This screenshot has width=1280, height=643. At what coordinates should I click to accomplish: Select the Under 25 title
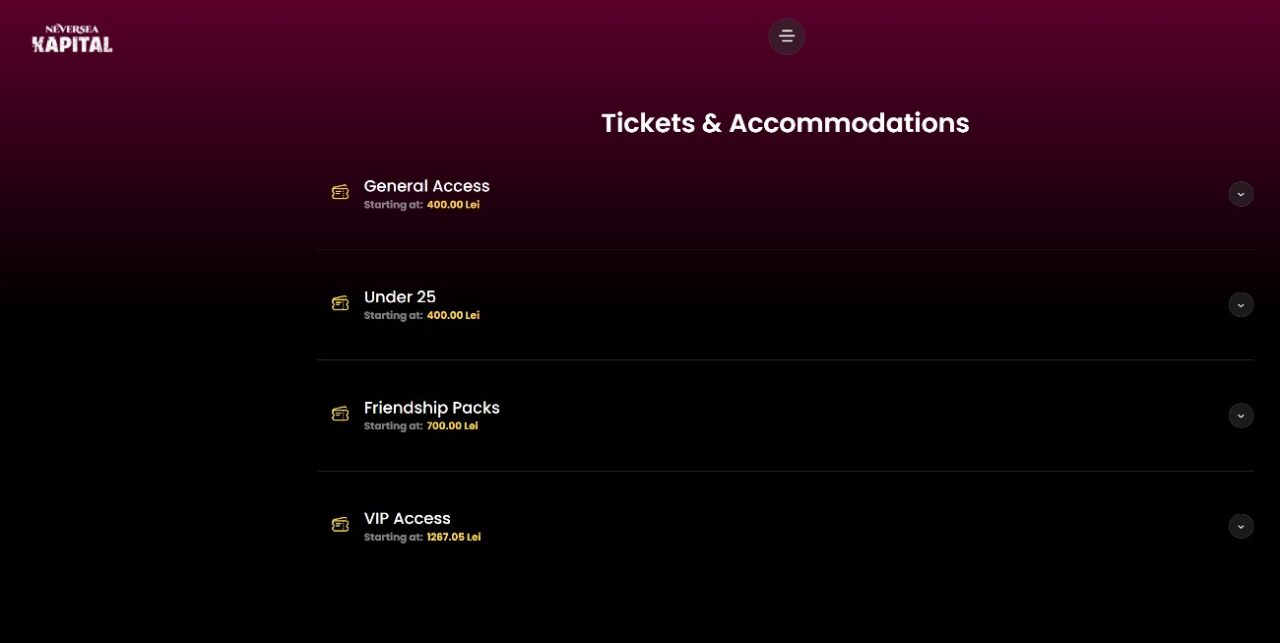pos(399,297)
